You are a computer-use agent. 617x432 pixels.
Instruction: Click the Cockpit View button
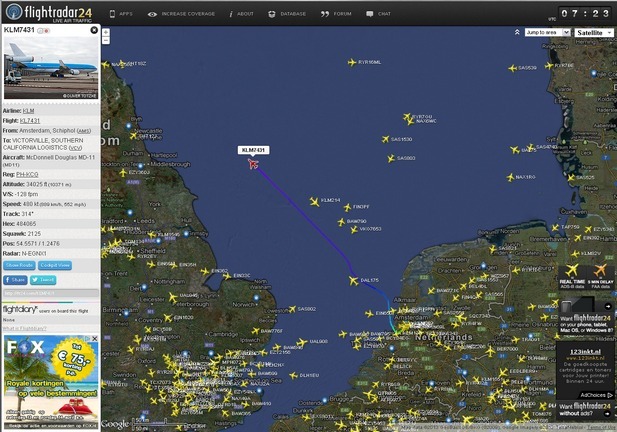tap(55, 266)
